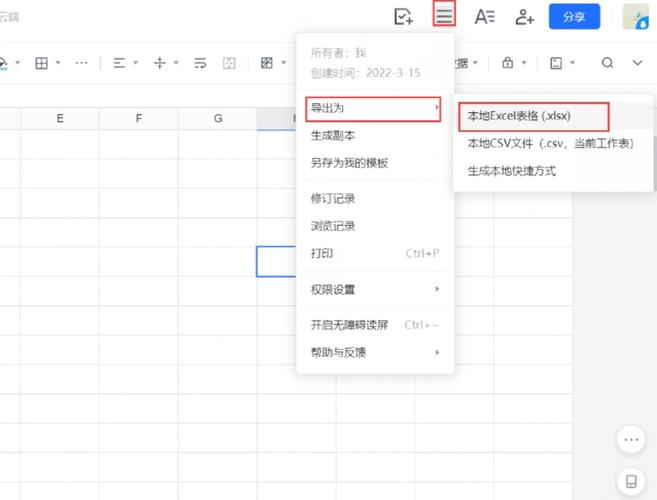Viewport: 657px width, 500px height.
Task: Open the more options ellipsis in toolbar
Action: [81, 63]
